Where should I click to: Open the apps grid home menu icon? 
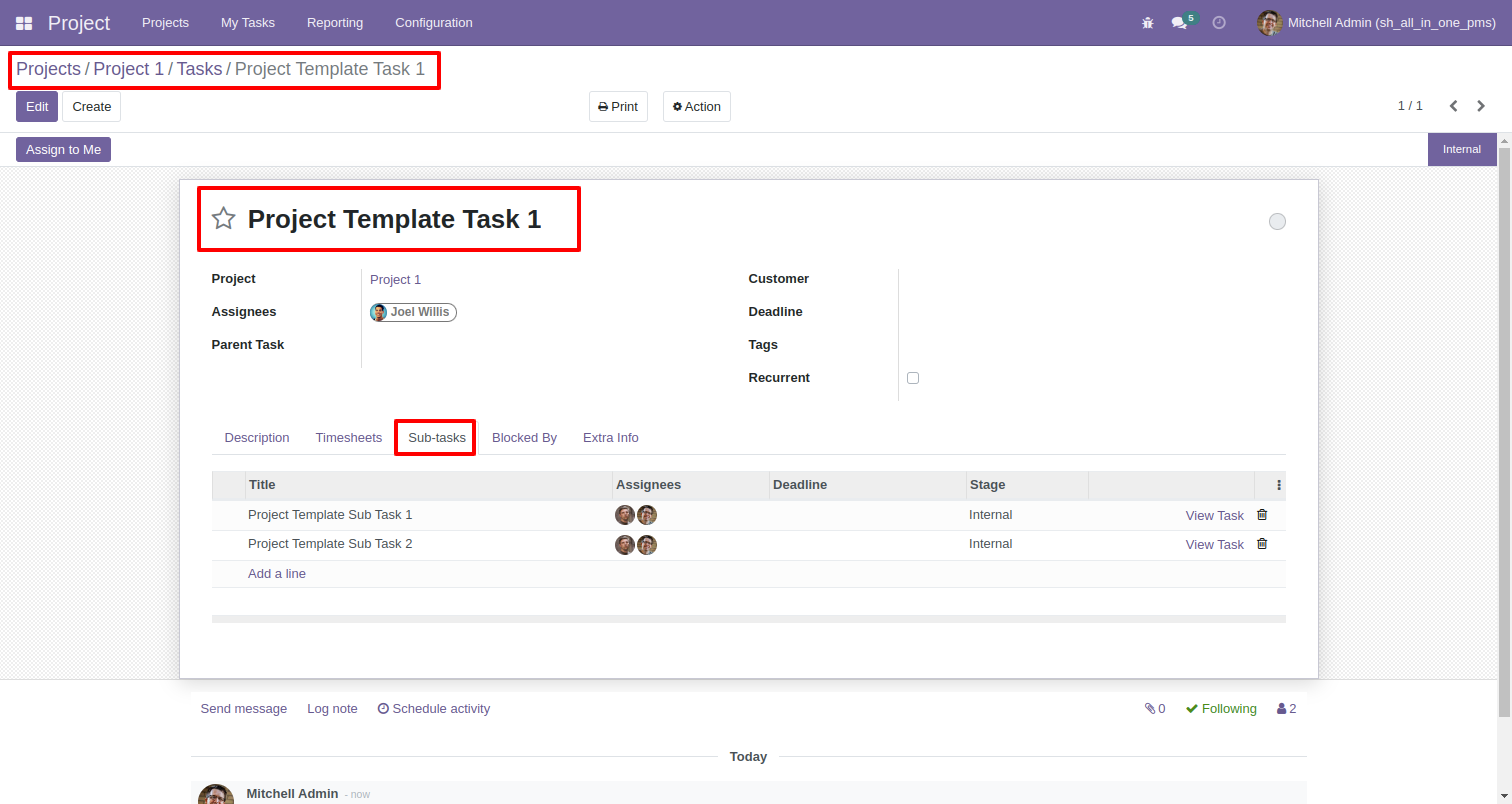tap(24, 22)
